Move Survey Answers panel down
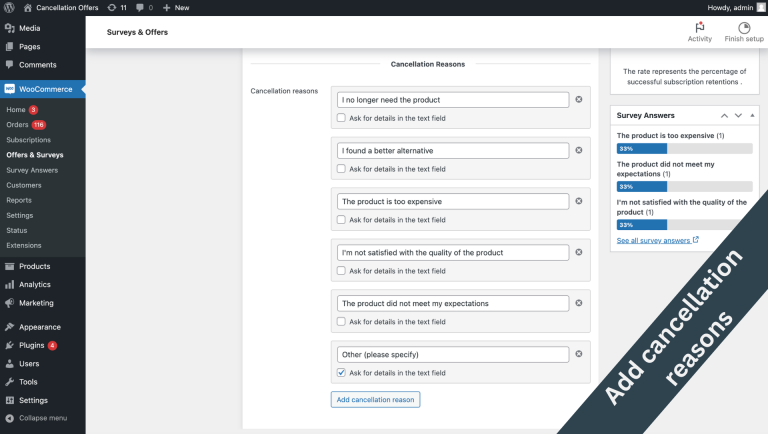This screenshot has width=768, height=434. pos(738,116)
